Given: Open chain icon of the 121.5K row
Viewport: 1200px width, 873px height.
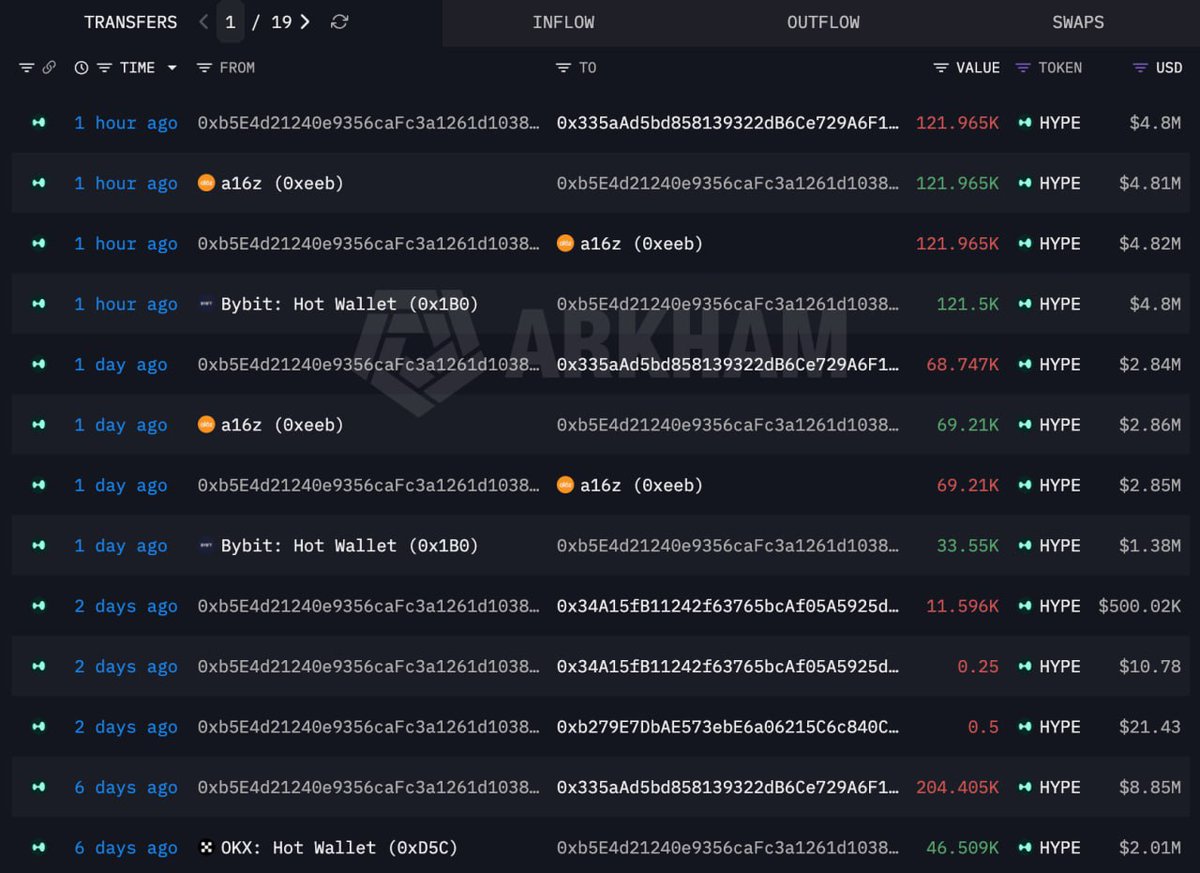Looking at the screenshot, I should pyautogui.click(x=38, y=304).
